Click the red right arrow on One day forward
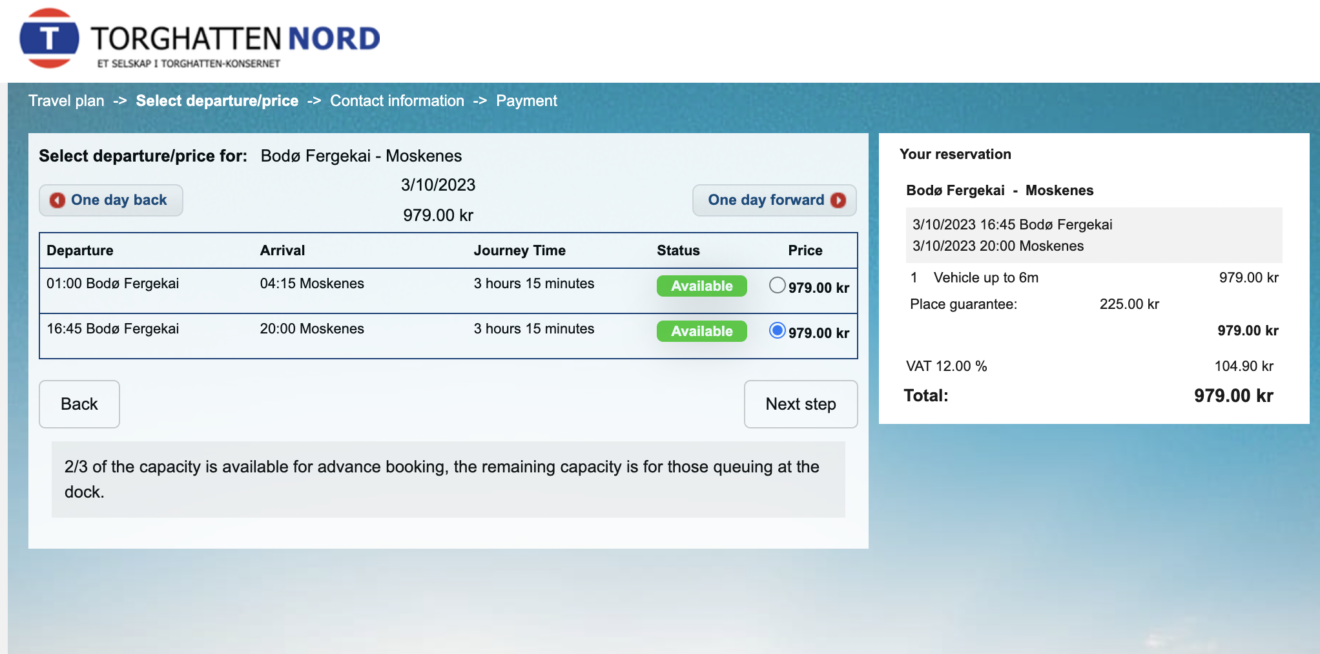Image resolution: width=1320 pixels, height=654 pixels. pyautogui.click(x=838, y=200)
